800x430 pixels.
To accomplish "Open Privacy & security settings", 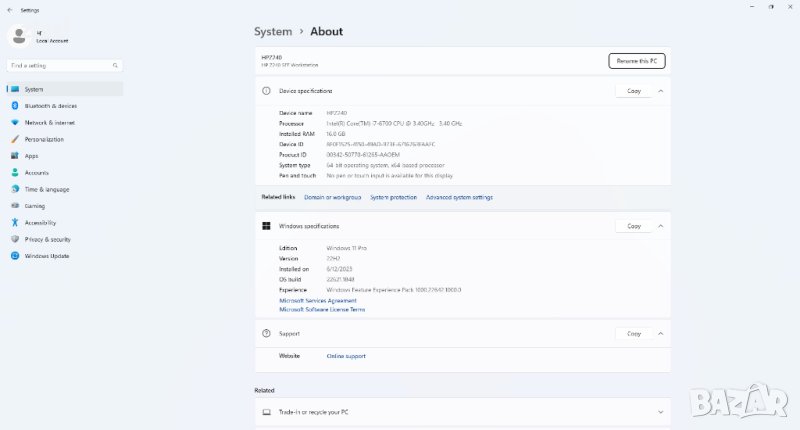I will (x=47, y=239).
